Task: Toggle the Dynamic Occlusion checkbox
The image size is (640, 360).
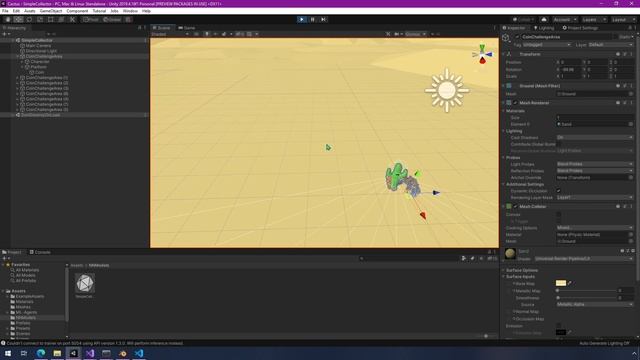Action: point(559,191)
